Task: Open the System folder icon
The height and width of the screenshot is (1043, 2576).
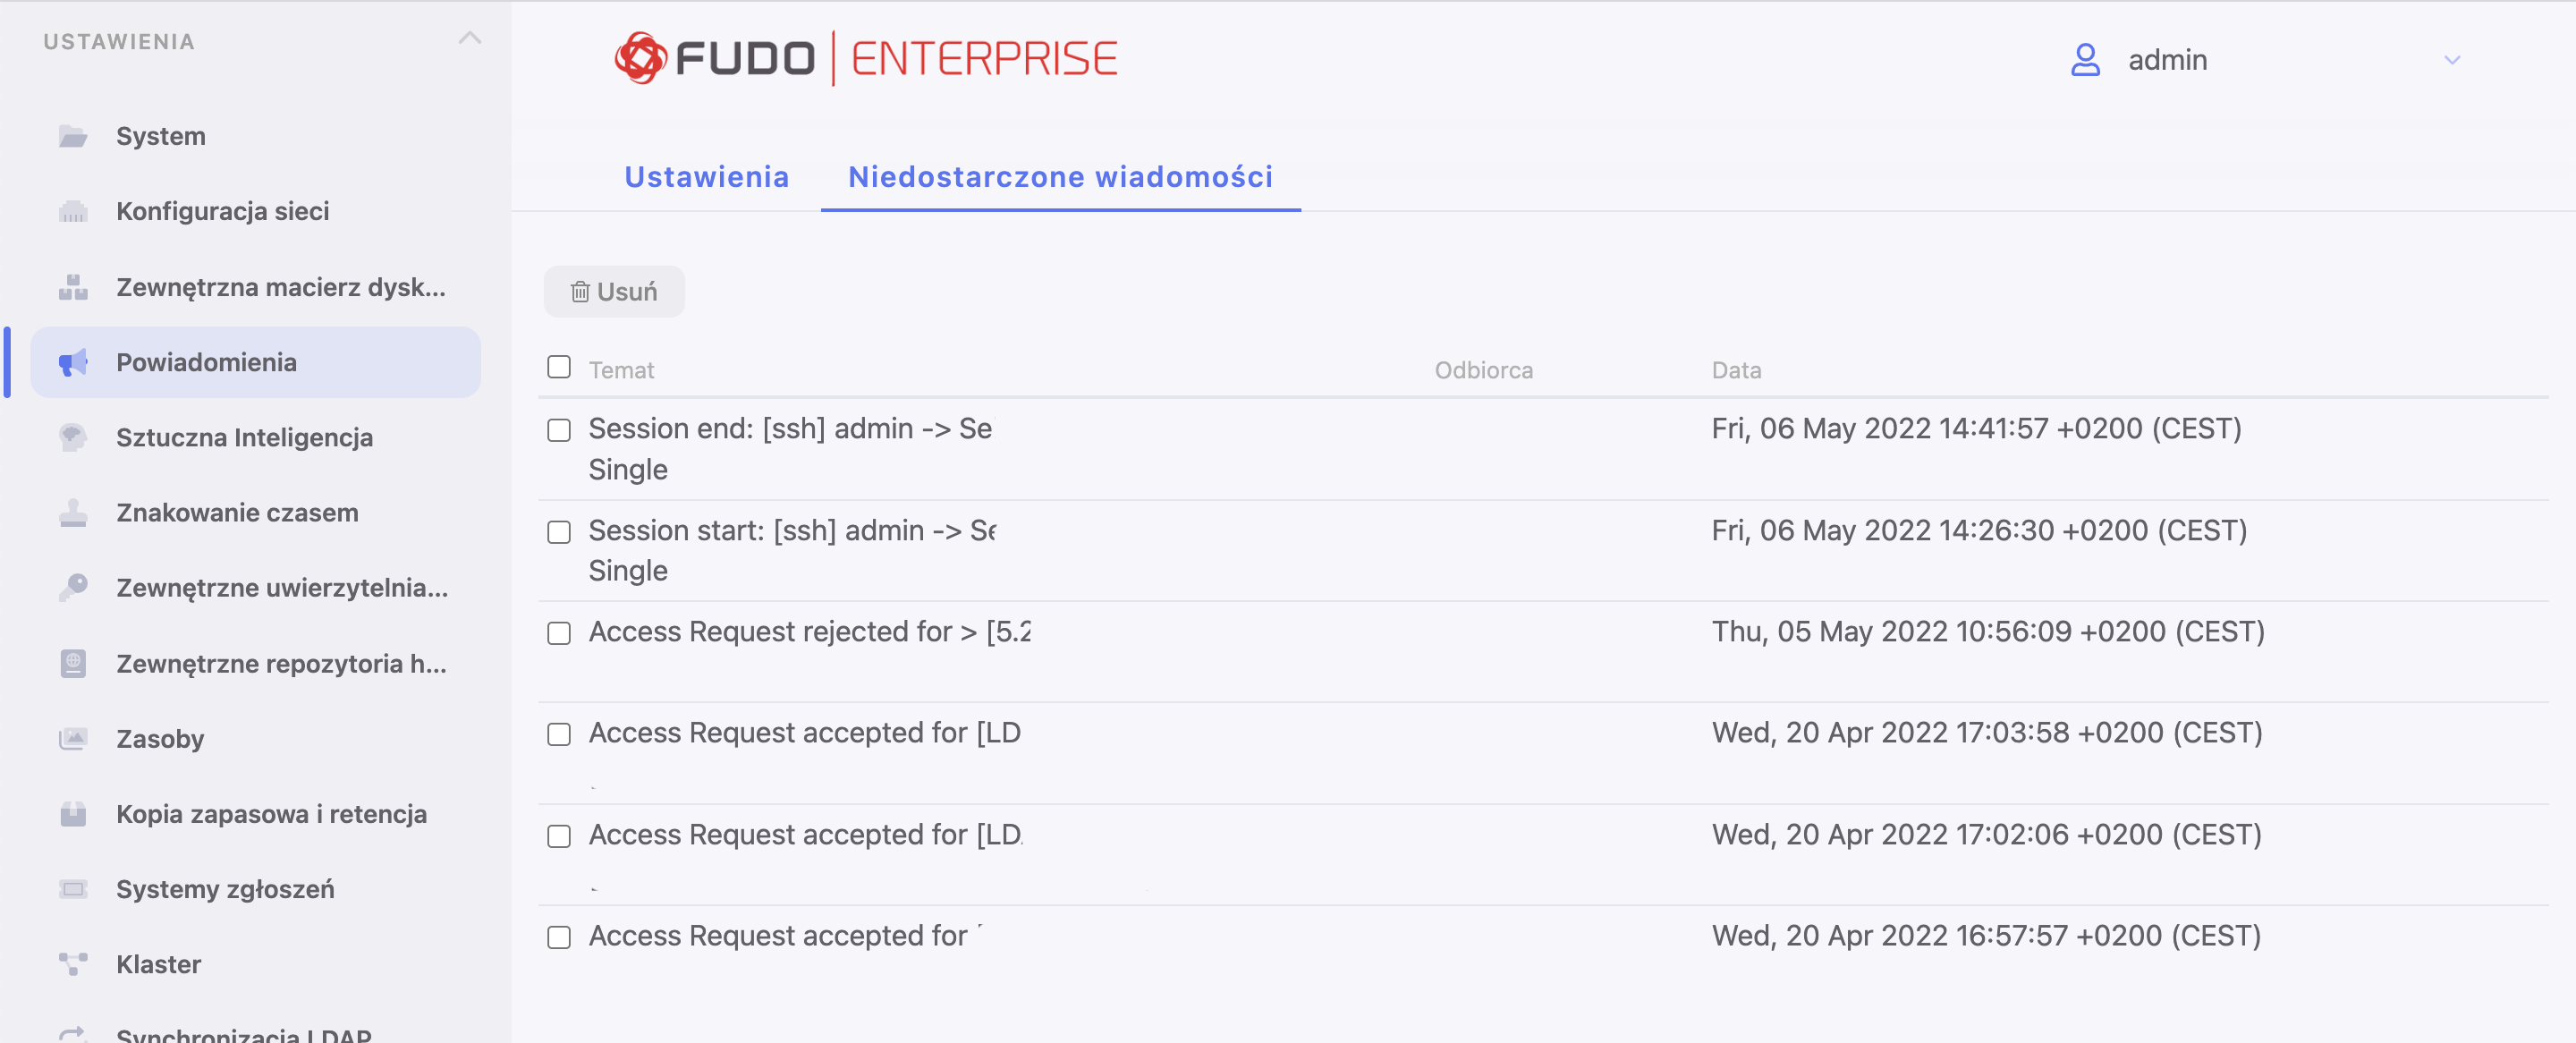Action: [x=73, y=136]
